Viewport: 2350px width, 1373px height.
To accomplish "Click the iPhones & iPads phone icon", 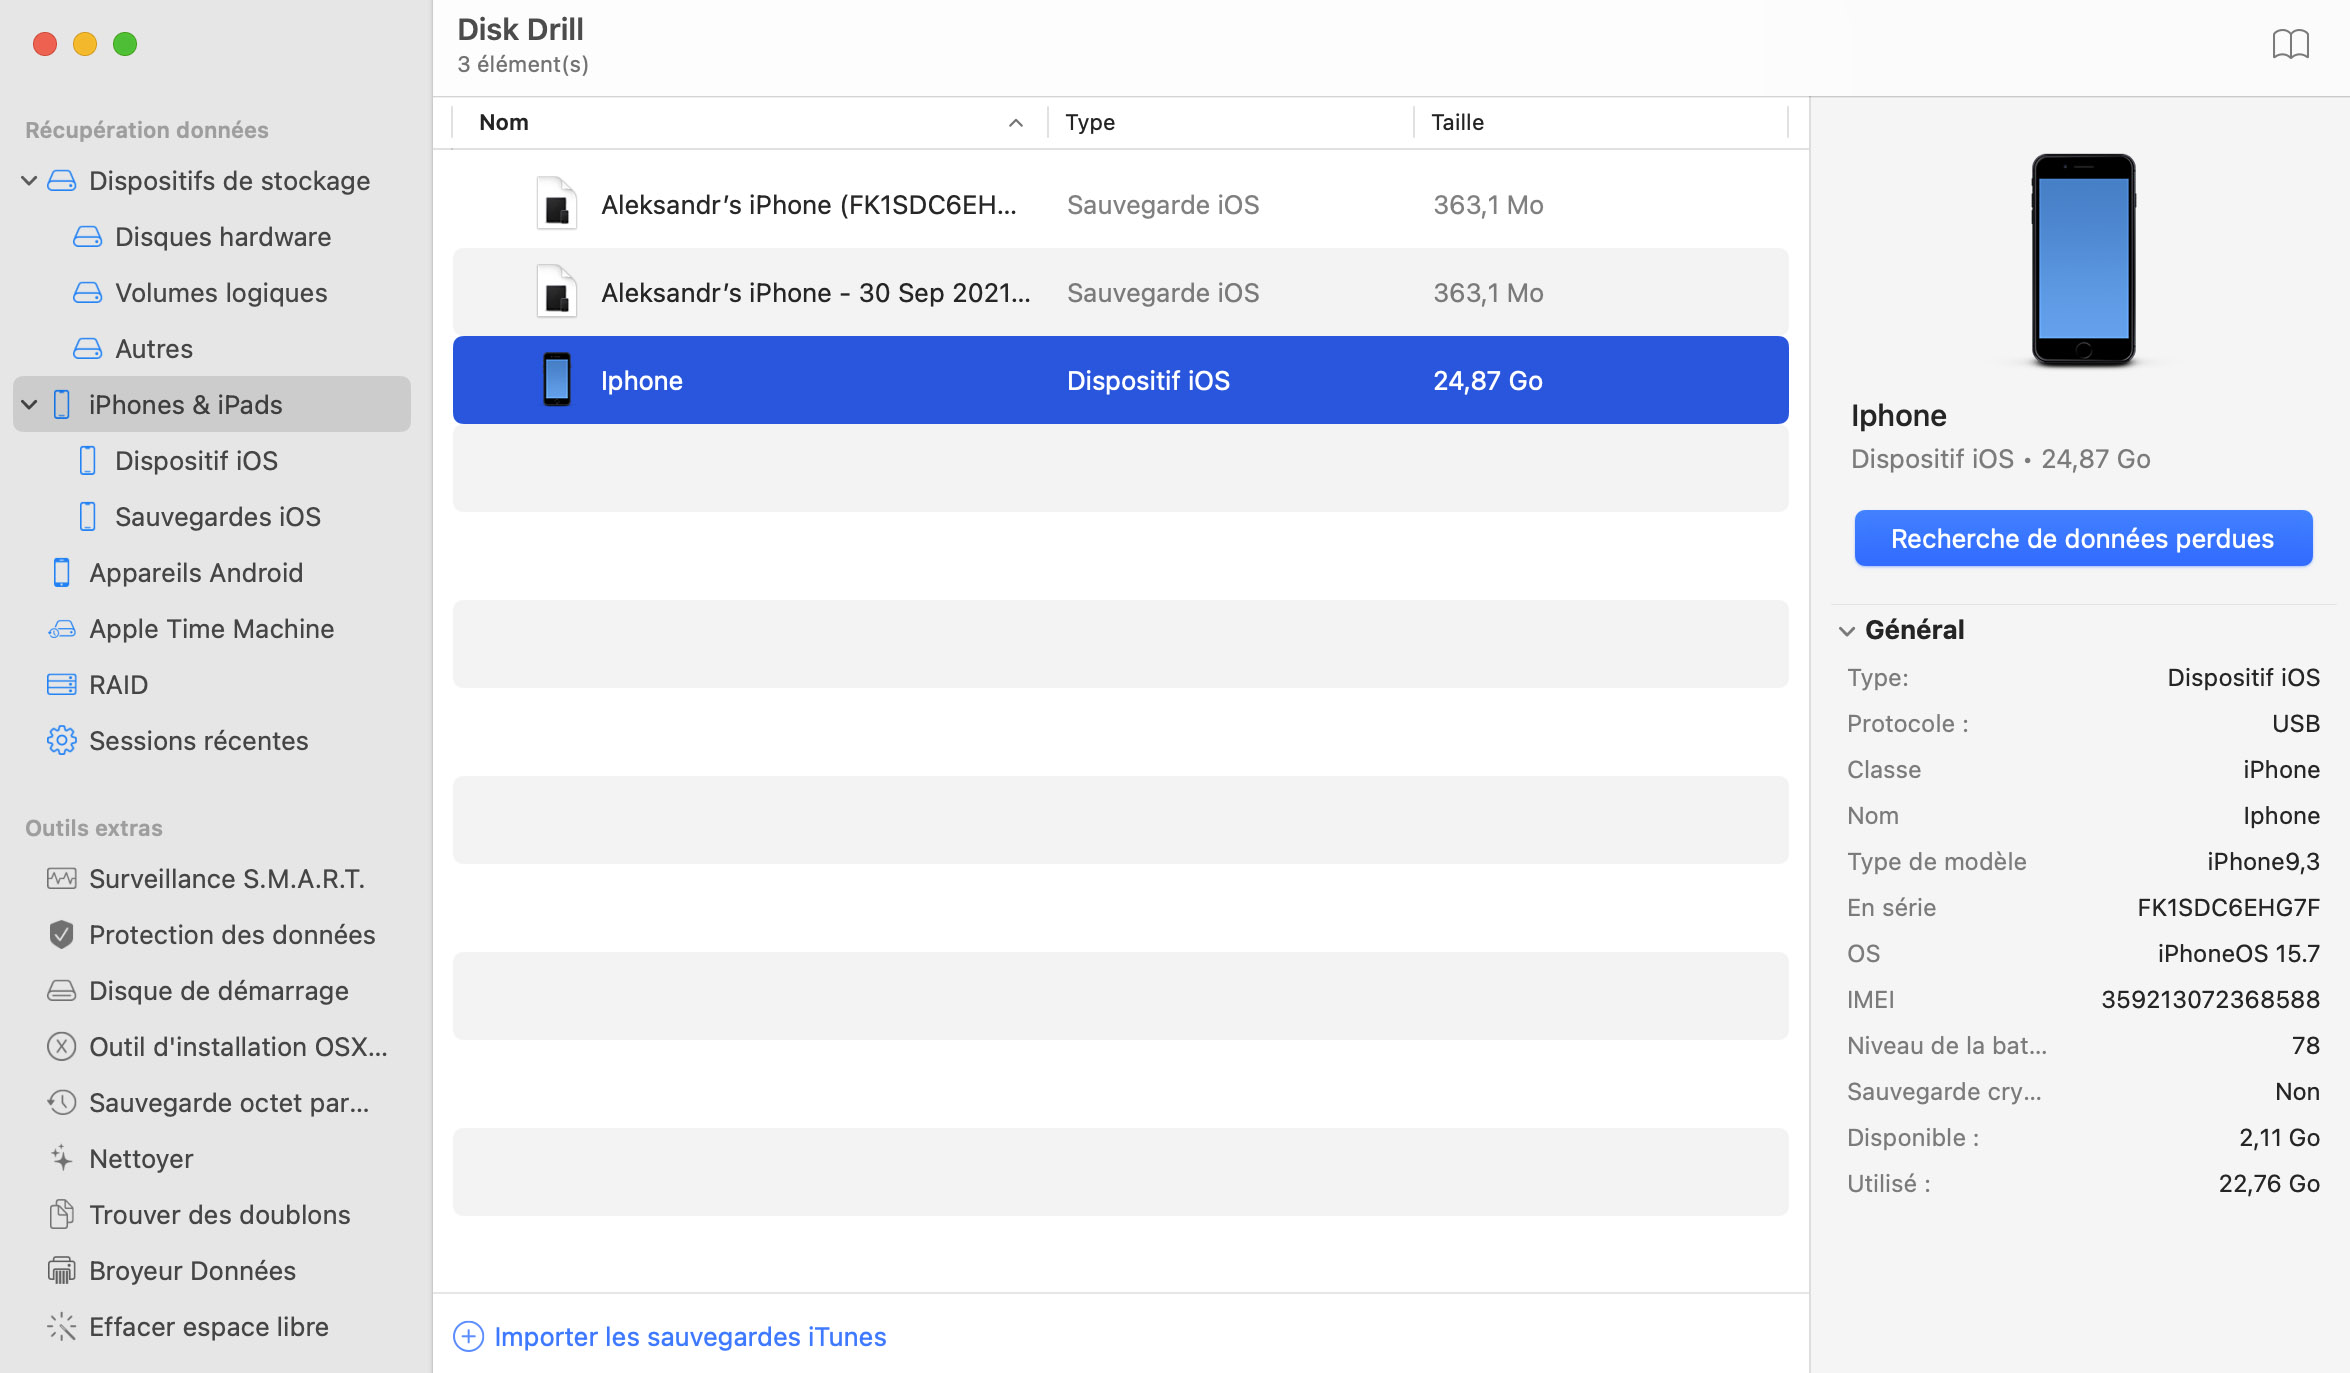I will click(62, 405).
